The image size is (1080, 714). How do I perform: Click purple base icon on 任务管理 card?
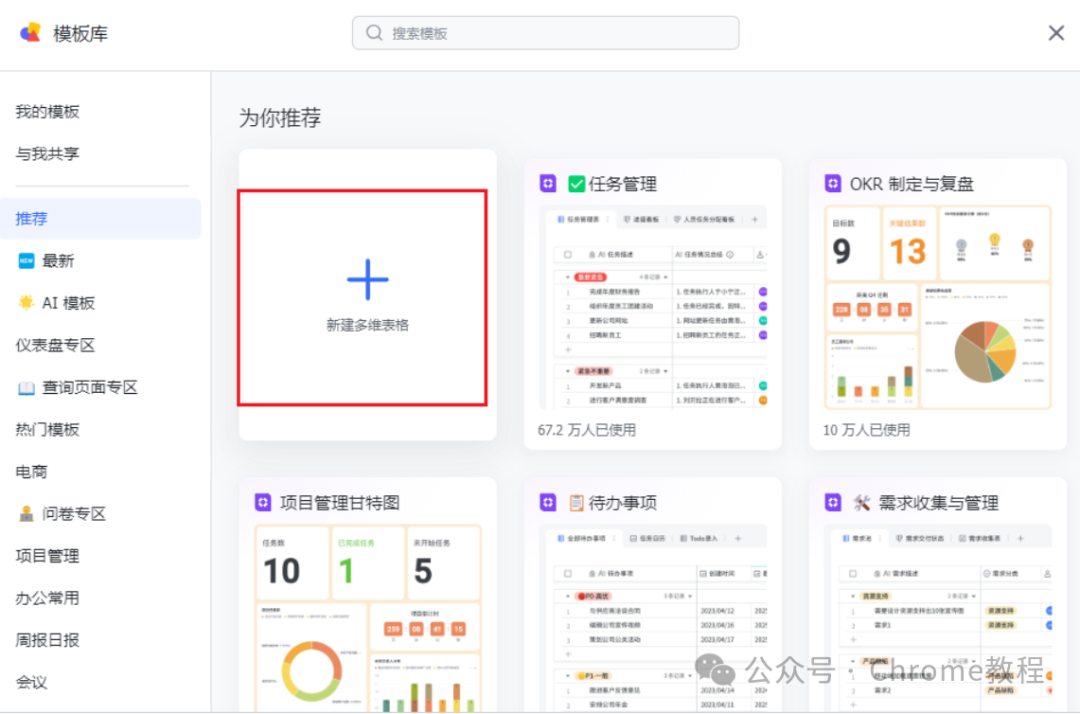tap(548, 184)
